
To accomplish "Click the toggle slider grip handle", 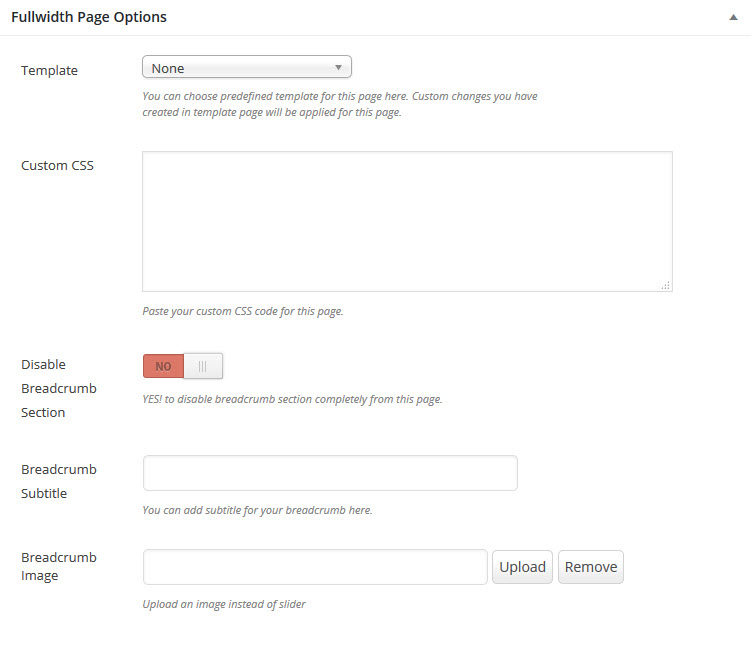I will (203, 366).
